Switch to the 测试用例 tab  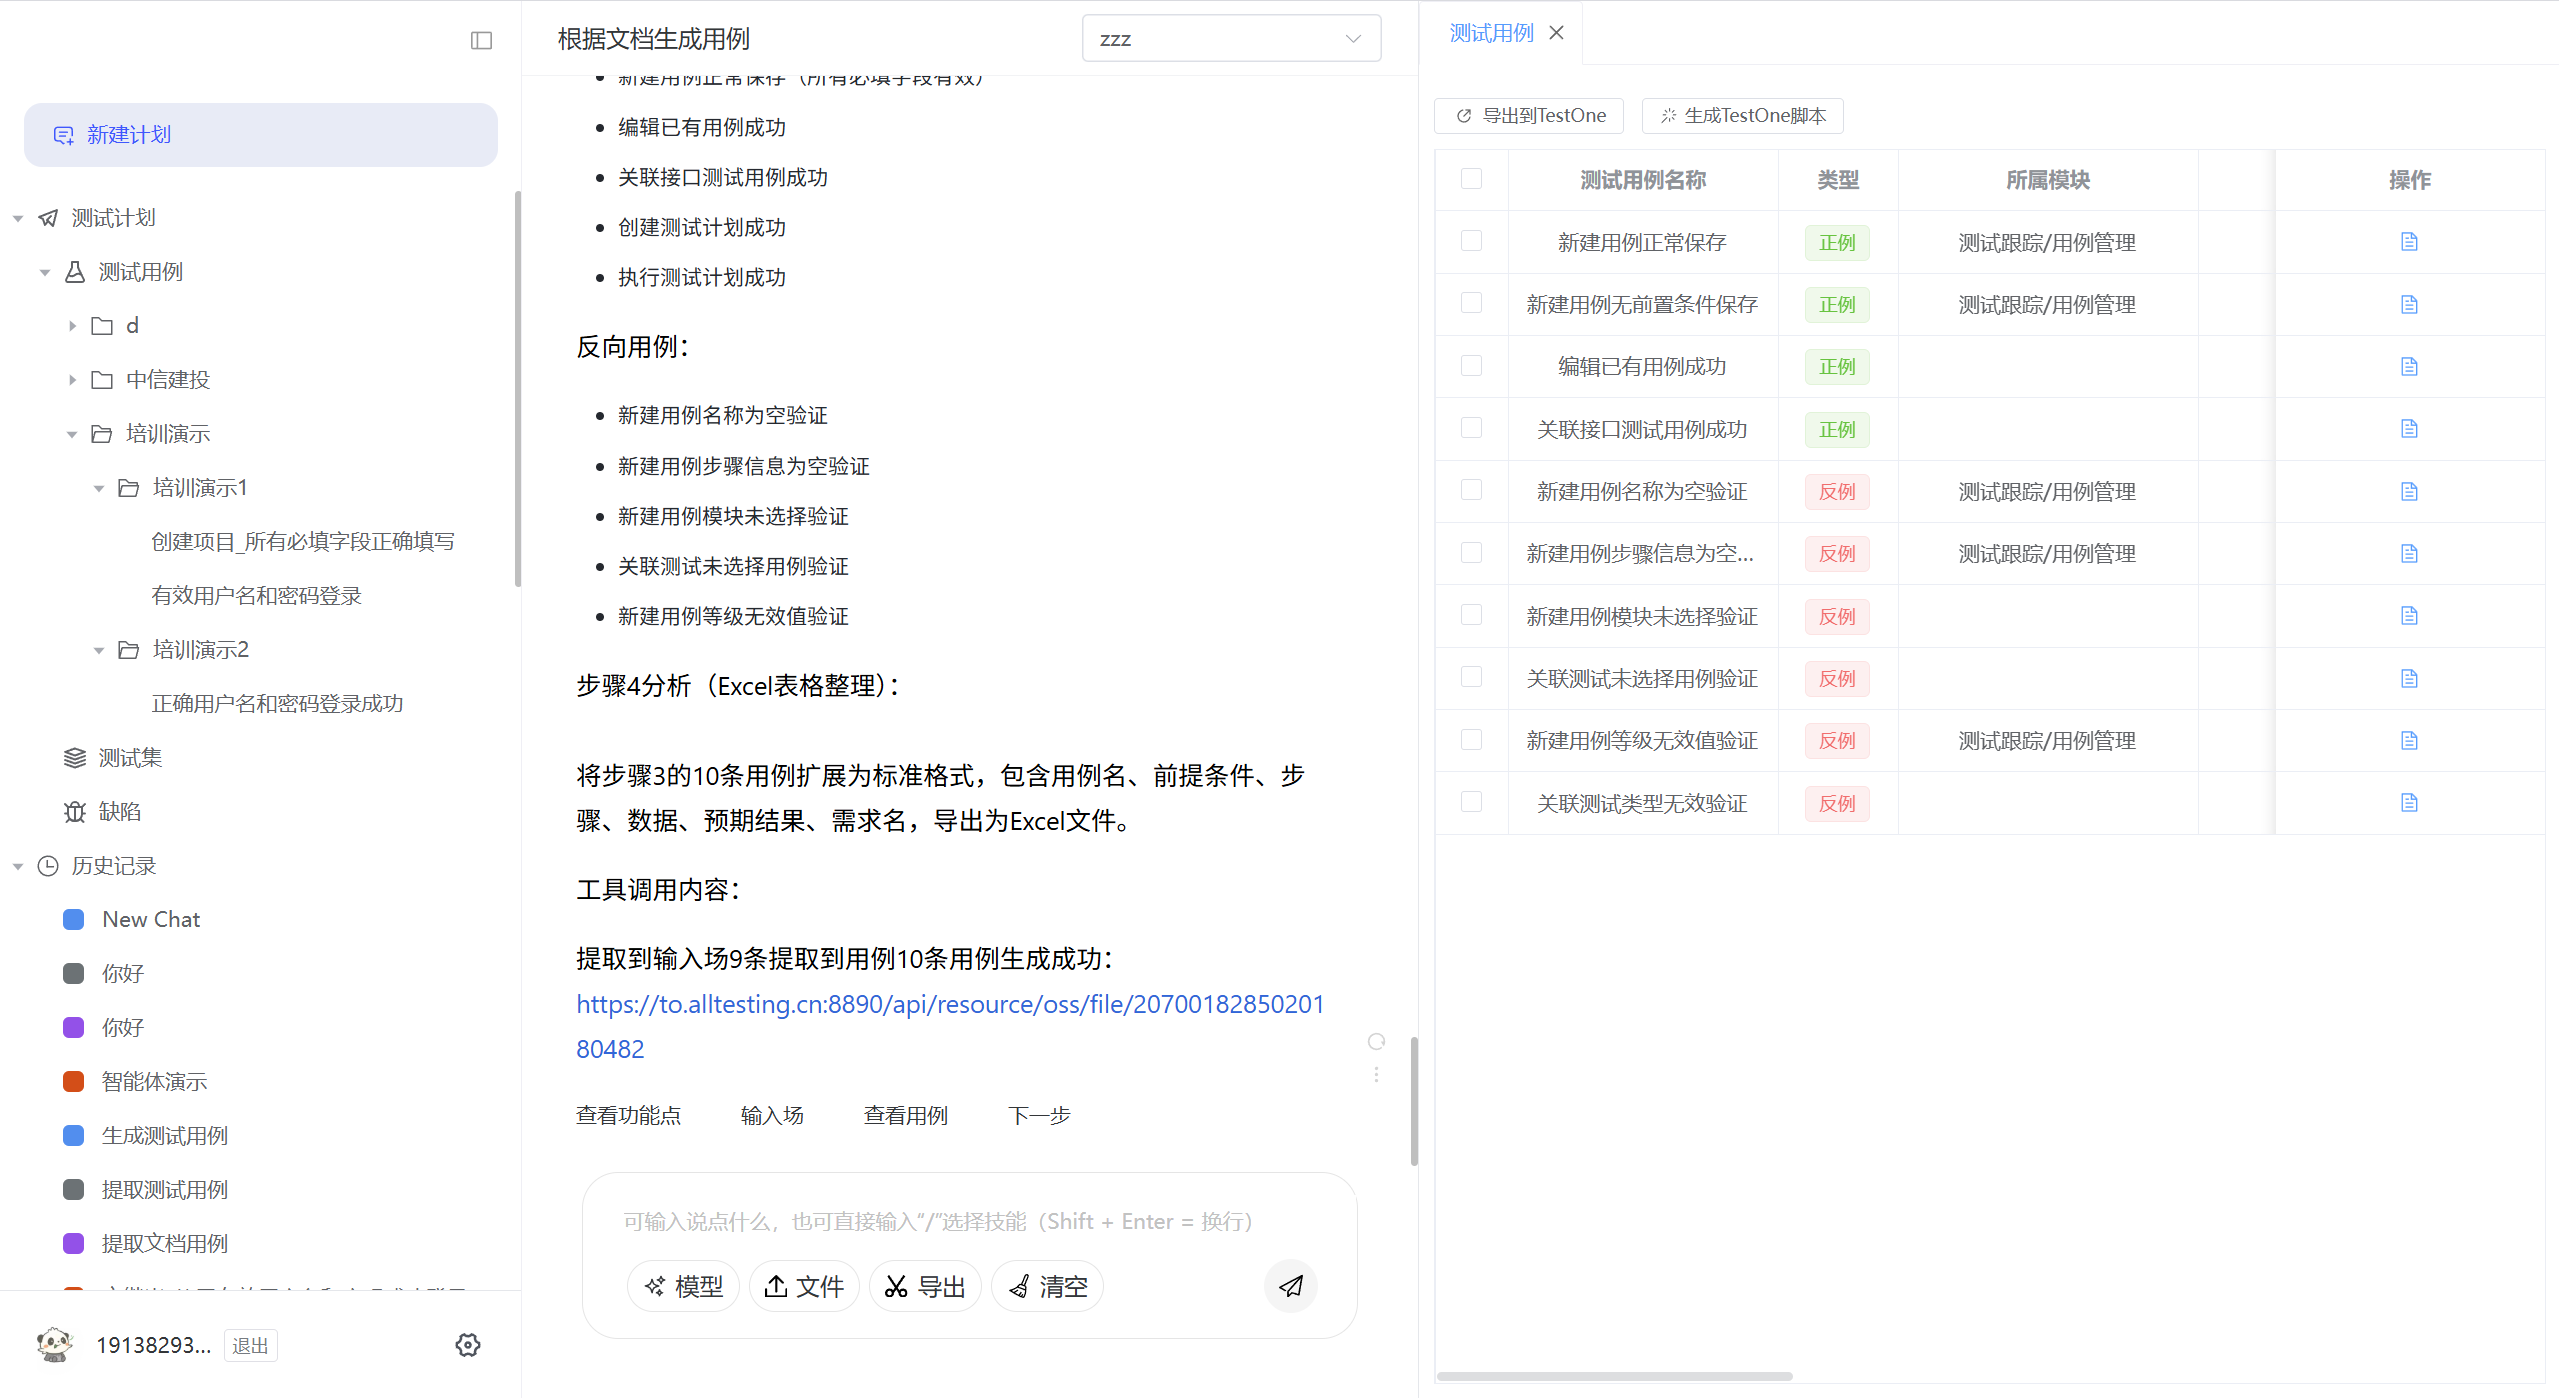click(1491, 33)
